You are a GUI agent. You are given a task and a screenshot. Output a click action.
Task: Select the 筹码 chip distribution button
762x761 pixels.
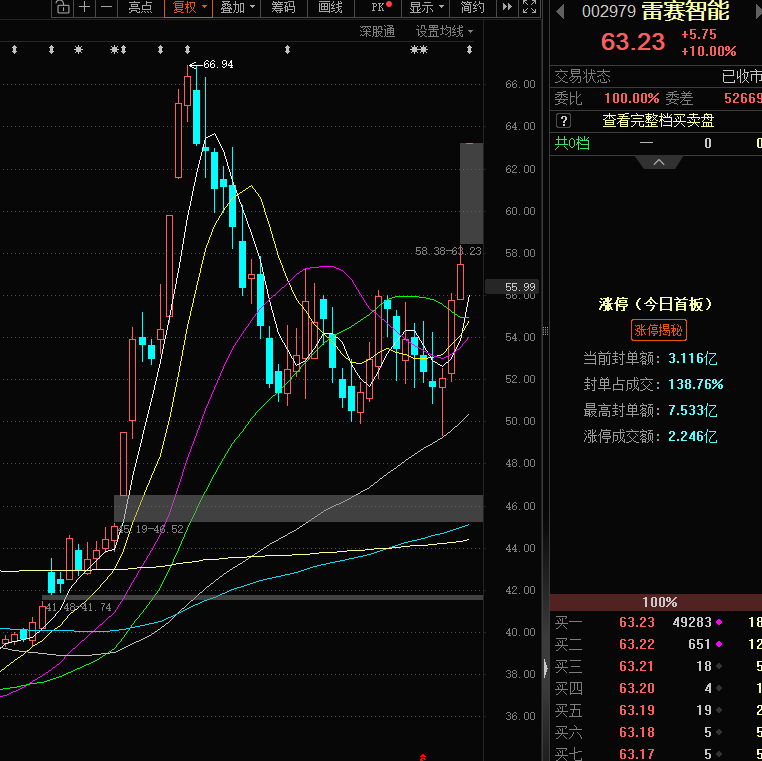tap(283, 8)
